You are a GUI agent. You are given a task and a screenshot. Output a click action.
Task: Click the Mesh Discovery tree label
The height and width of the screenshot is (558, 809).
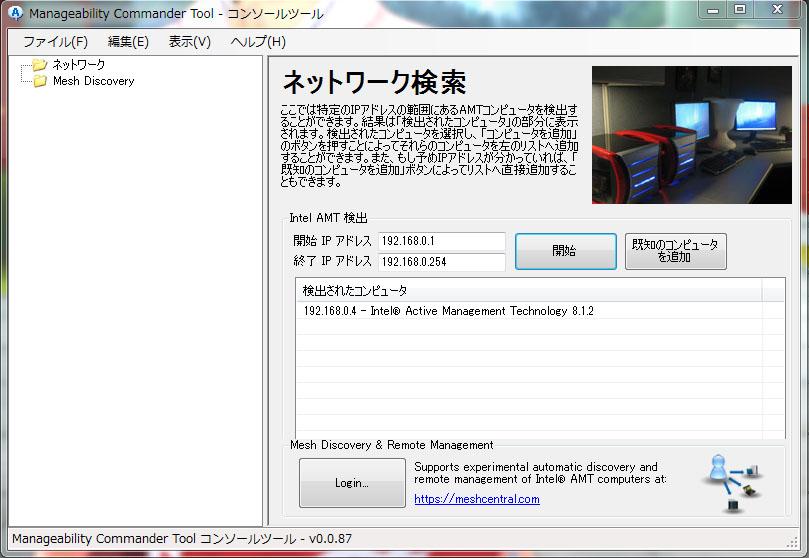(x=93, y=81)
